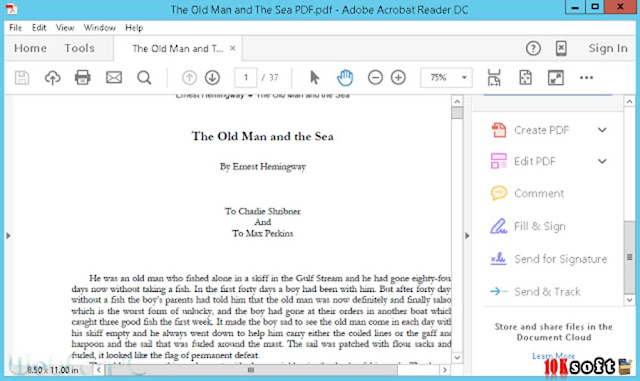Viewport: 640px width, 381px height.
Task: Click the Send for Signature icon
Action: [x=498, y=259]
